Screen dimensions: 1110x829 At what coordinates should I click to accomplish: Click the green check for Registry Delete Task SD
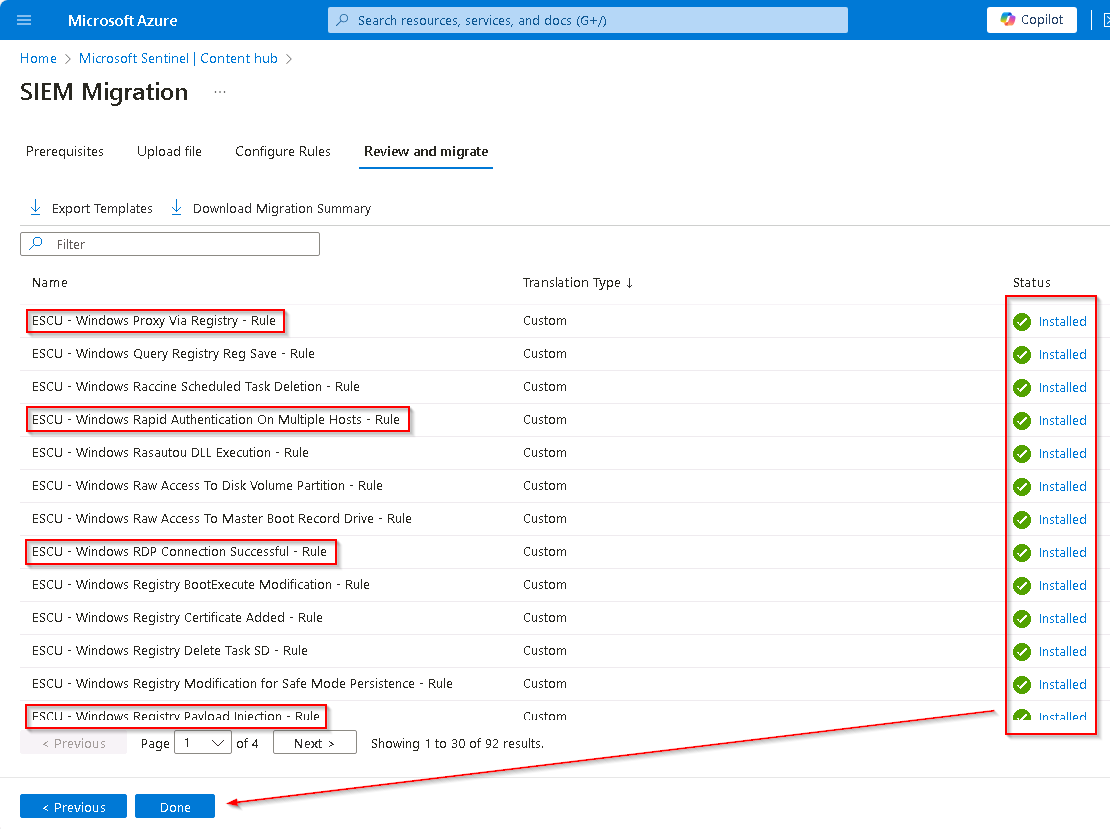(1022, 652)
